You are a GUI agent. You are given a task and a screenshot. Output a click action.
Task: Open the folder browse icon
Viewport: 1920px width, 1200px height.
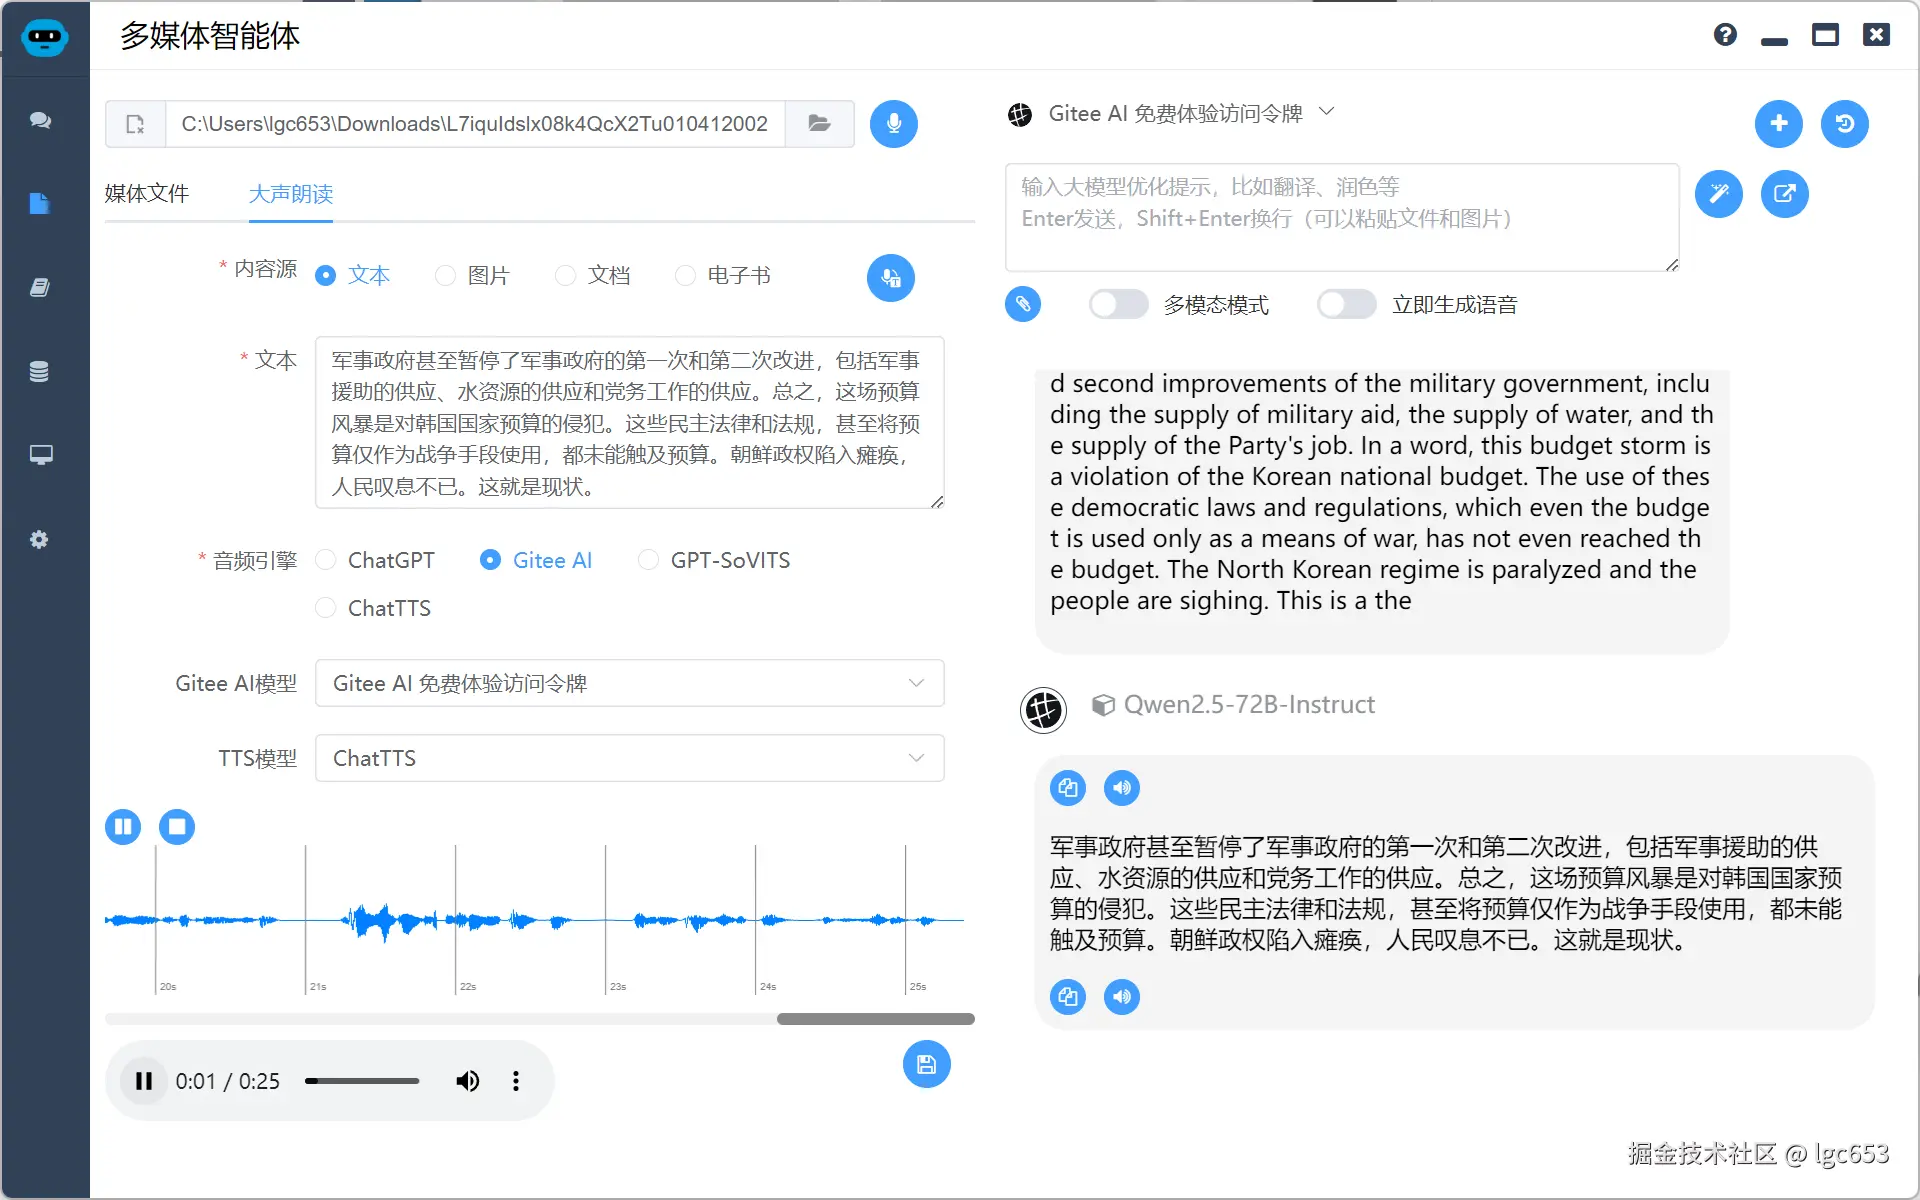[x=819, y=124]
